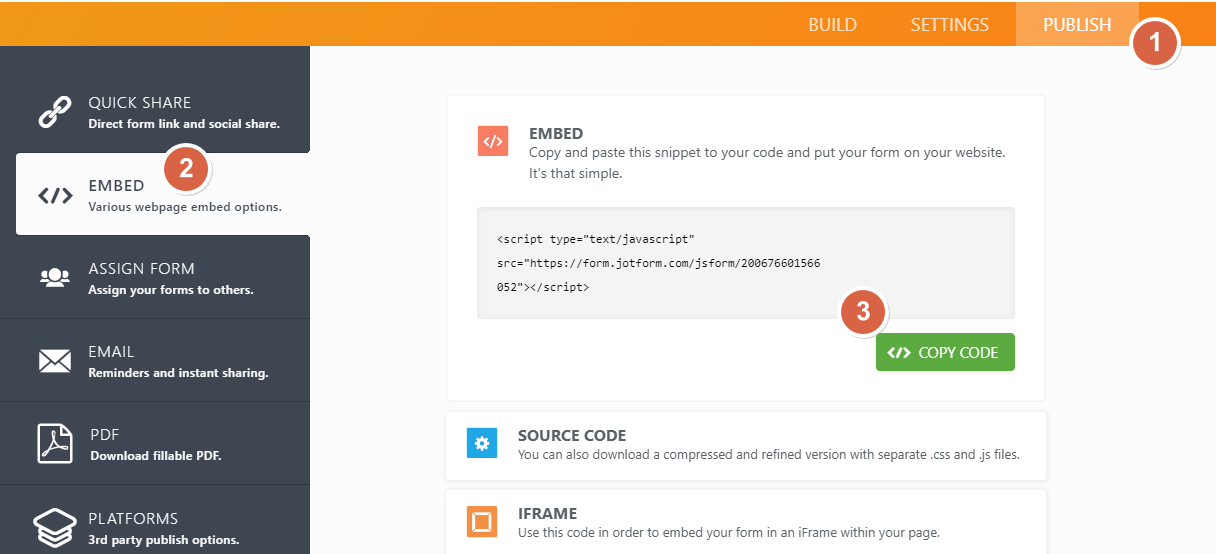The height and width of the screenshot is (554, 1216).
Task: Click inside the embed script code box
Action: pos(745,263)
